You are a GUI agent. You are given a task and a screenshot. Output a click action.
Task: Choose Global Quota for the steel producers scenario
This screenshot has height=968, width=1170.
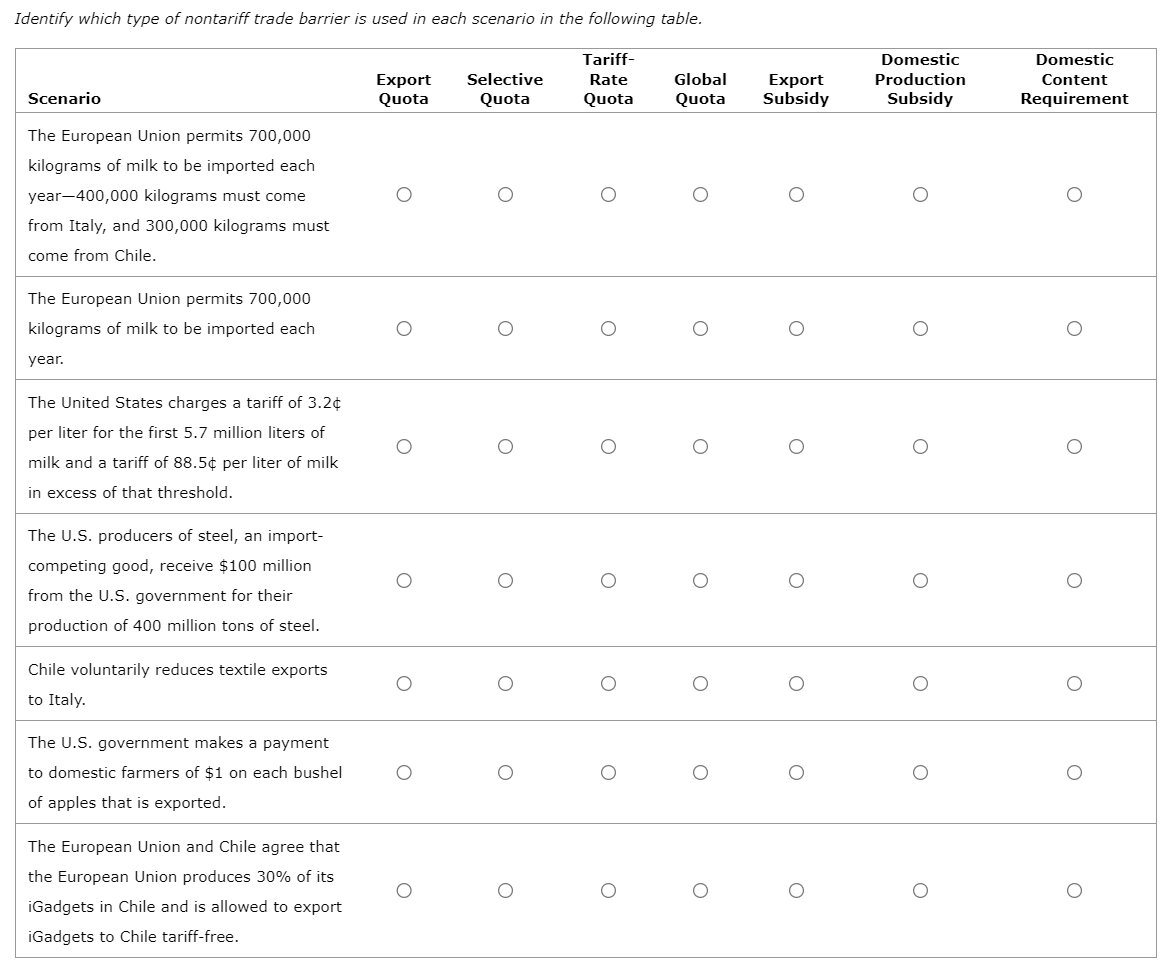(701, 580)
